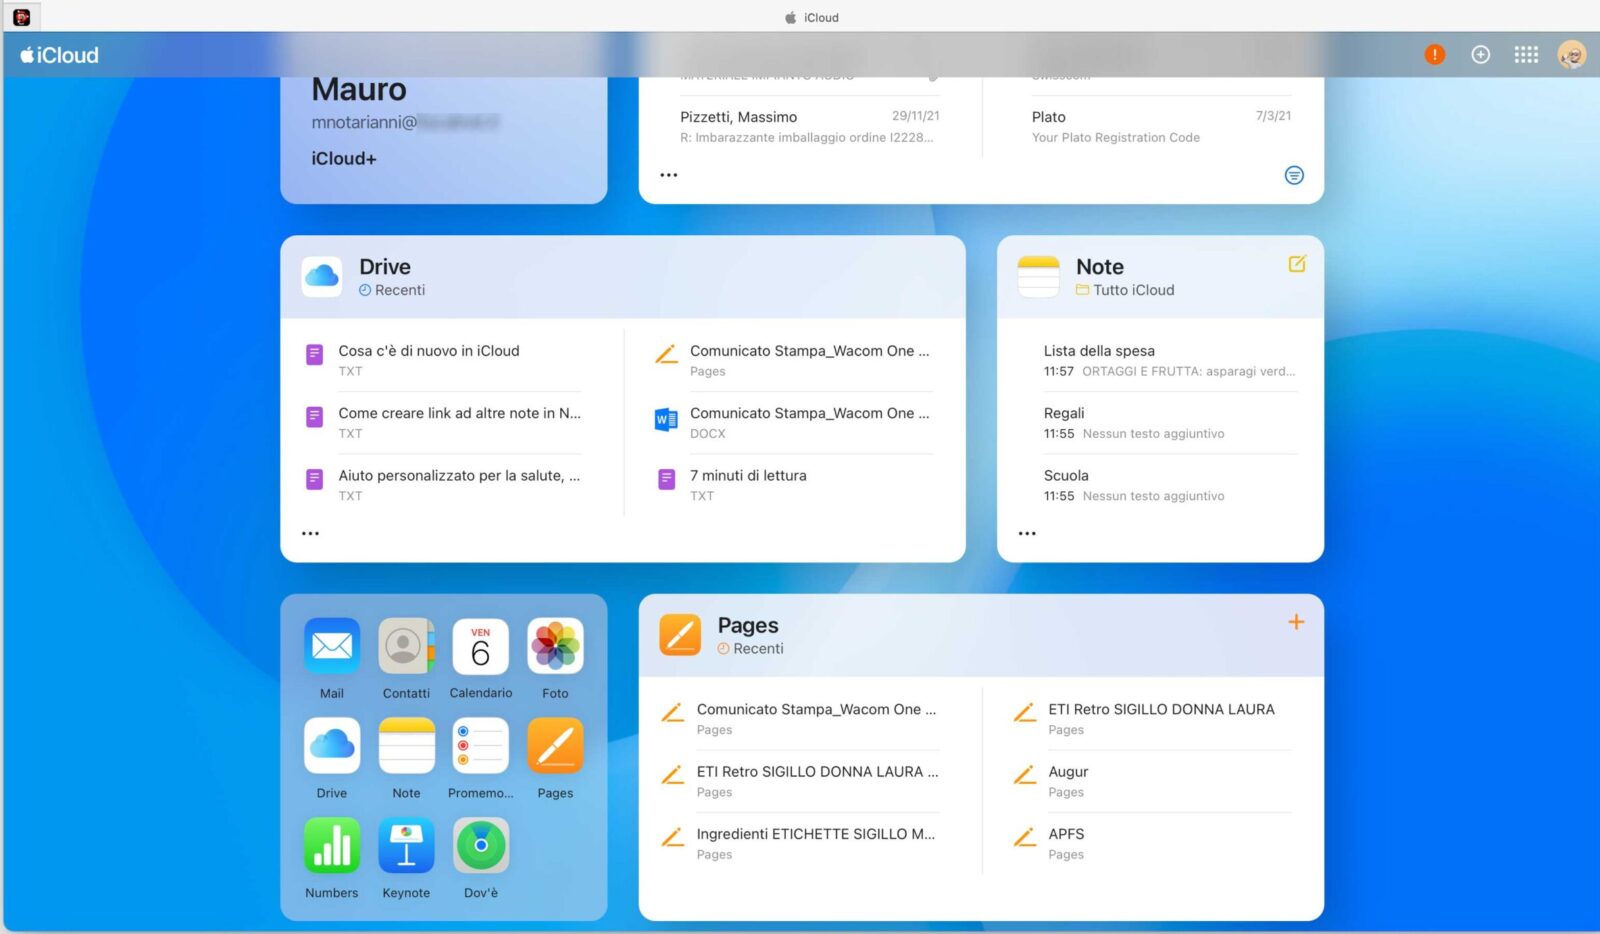Open Pages widget title link
Screen dimensions: 1600x934
748,625
